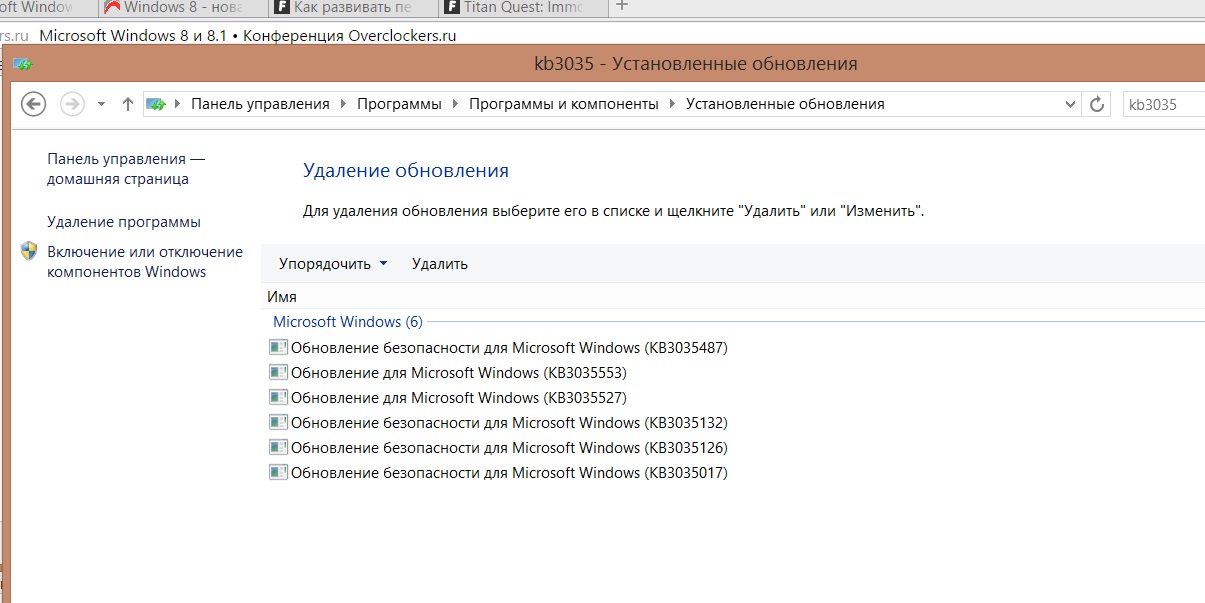
Task: Expand chevron after Программы и компоненты
Action: coord(672,104)
